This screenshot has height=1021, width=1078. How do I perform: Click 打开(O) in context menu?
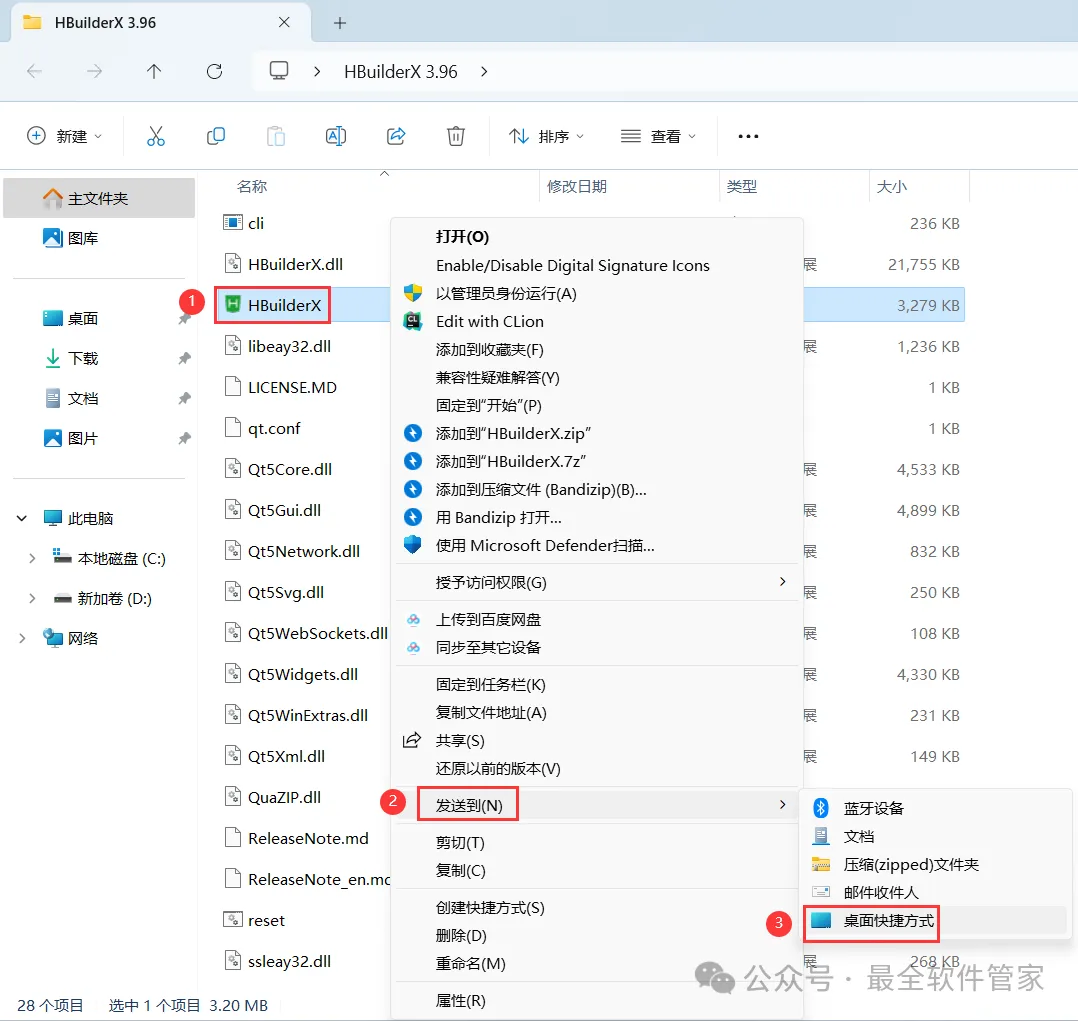pyautogui.click(x=462, y=237)
